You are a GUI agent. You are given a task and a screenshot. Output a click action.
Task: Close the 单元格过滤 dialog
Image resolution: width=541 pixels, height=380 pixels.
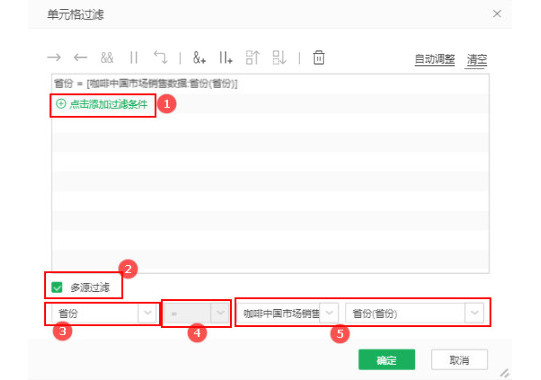pyautogui.click(x=497, y=14)
